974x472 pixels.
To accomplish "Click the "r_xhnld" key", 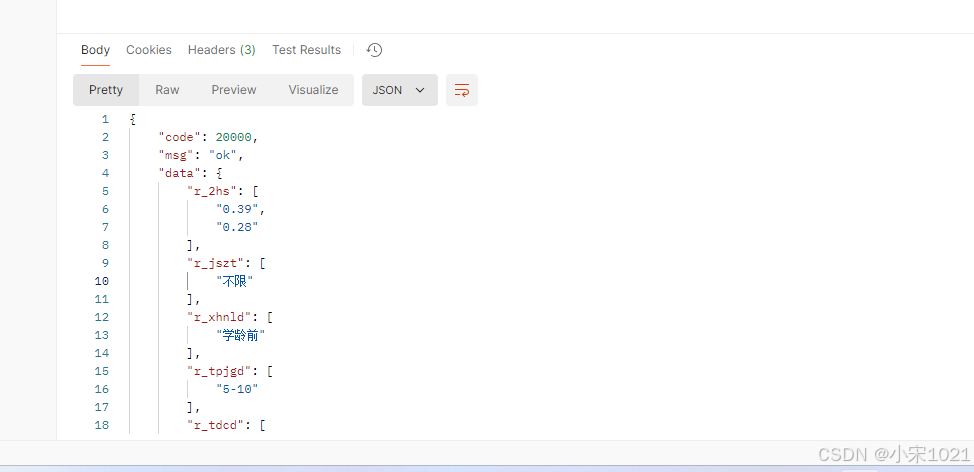I will pos(220,317).
